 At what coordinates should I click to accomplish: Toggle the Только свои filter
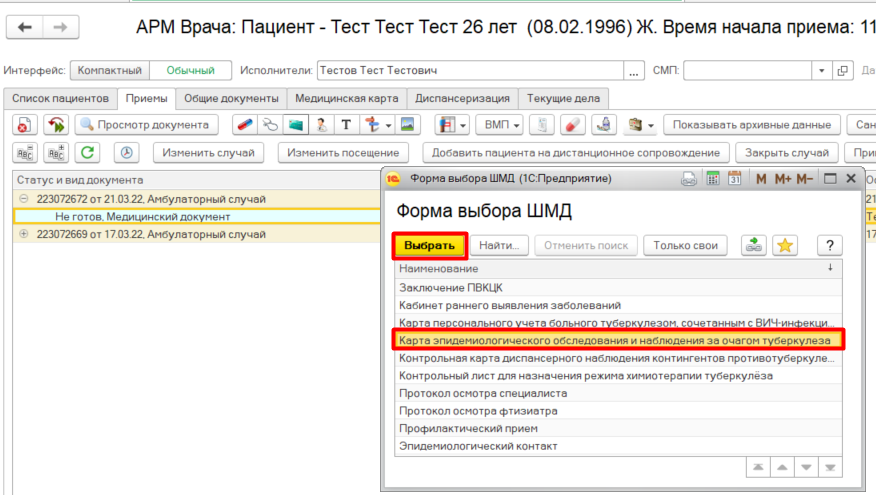tap(684, 245)
